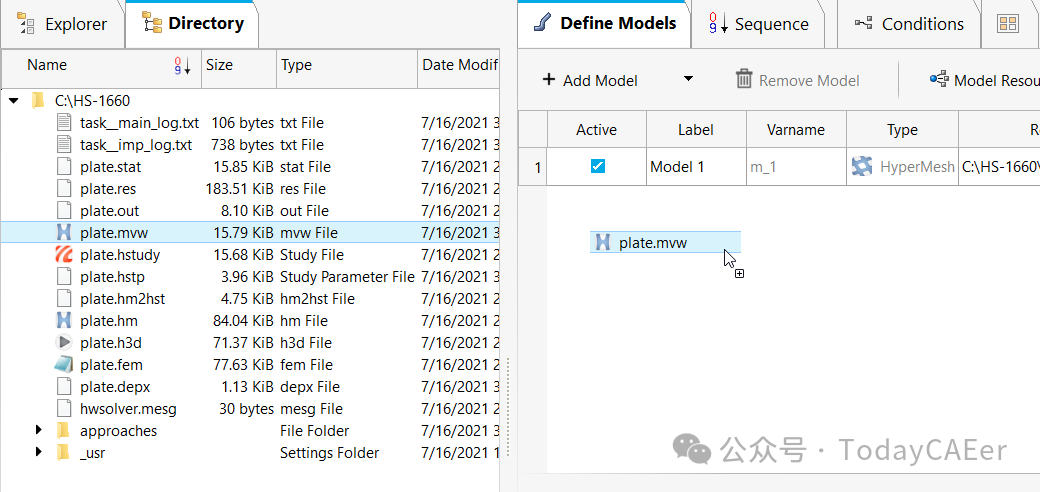Select the plate.hm file name
The image size is (1040, 492).
(x=109, y=320)
